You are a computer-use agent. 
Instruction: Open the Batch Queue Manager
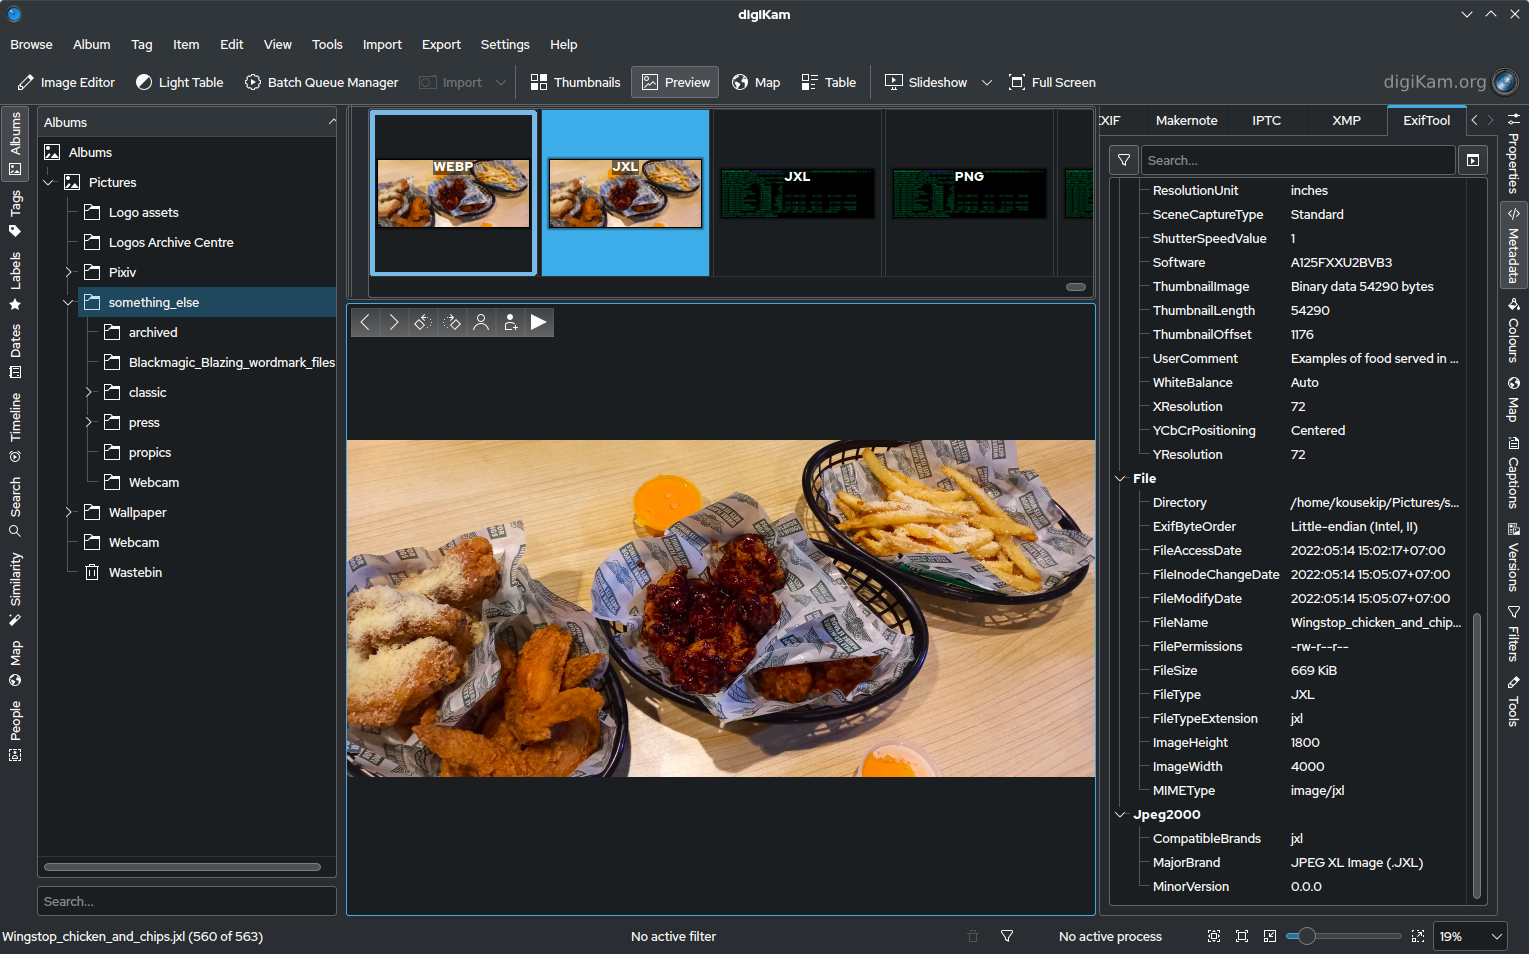point(321,83)
